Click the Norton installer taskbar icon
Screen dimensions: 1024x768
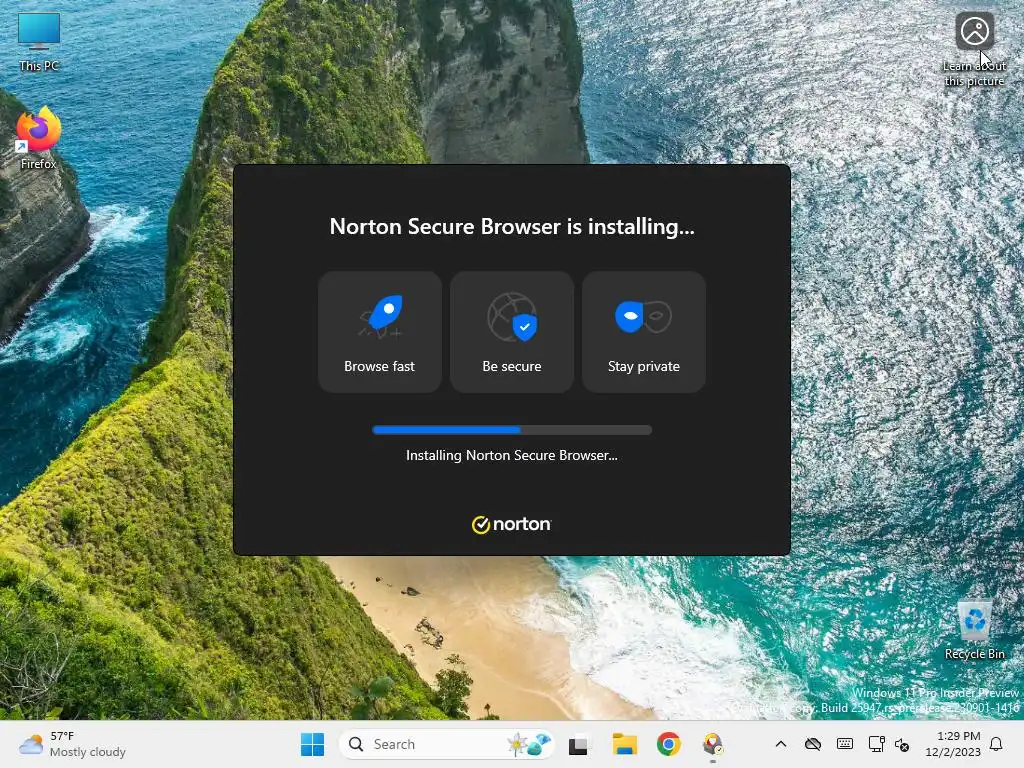pos(713,744)
